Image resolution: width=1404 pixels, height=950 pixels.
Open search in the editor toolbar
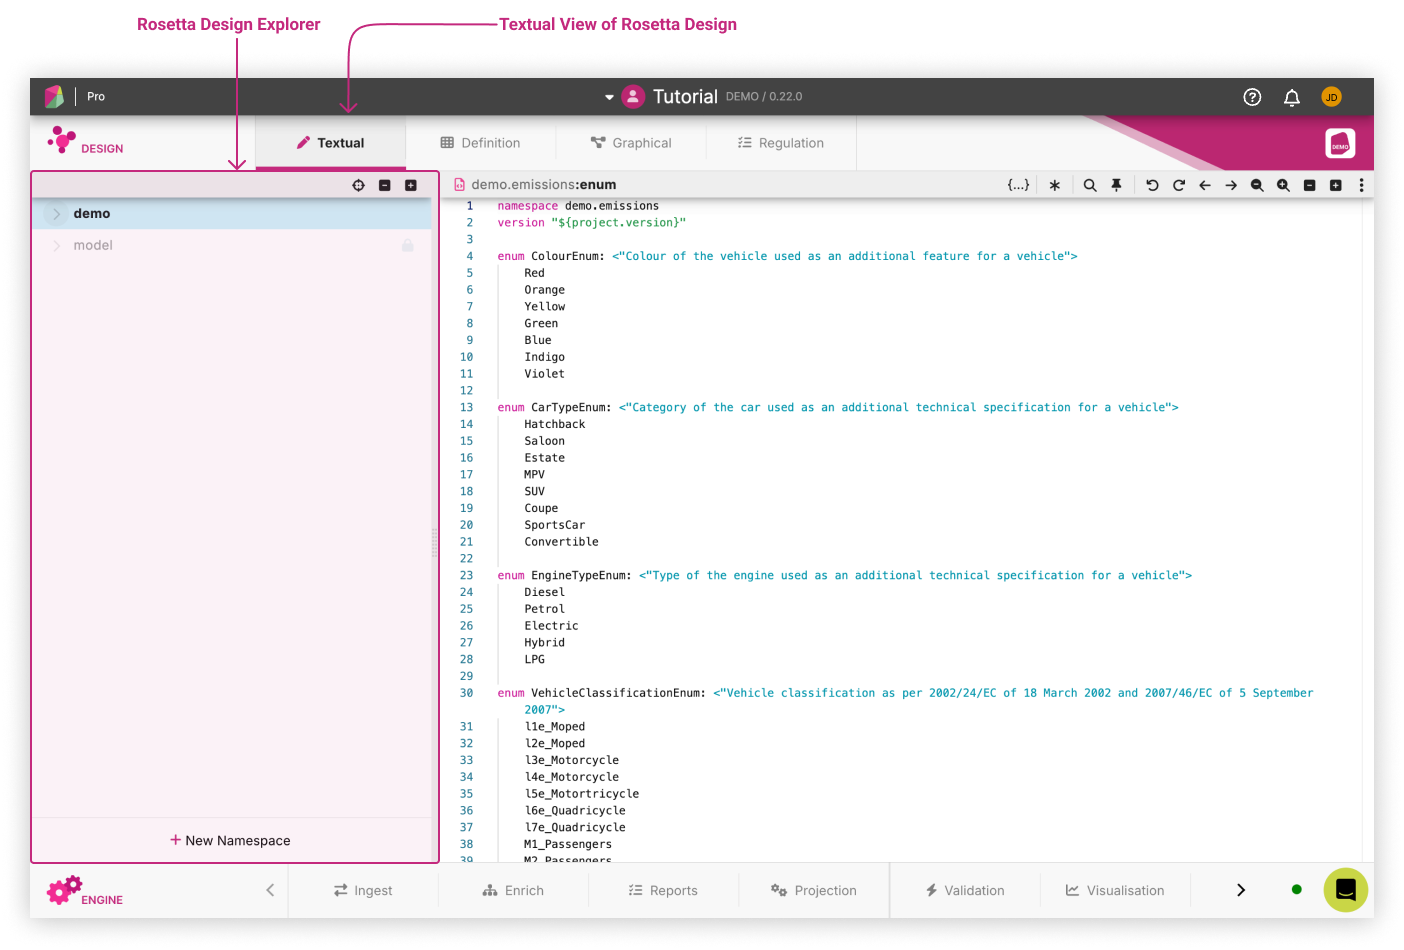(1090, 185)
